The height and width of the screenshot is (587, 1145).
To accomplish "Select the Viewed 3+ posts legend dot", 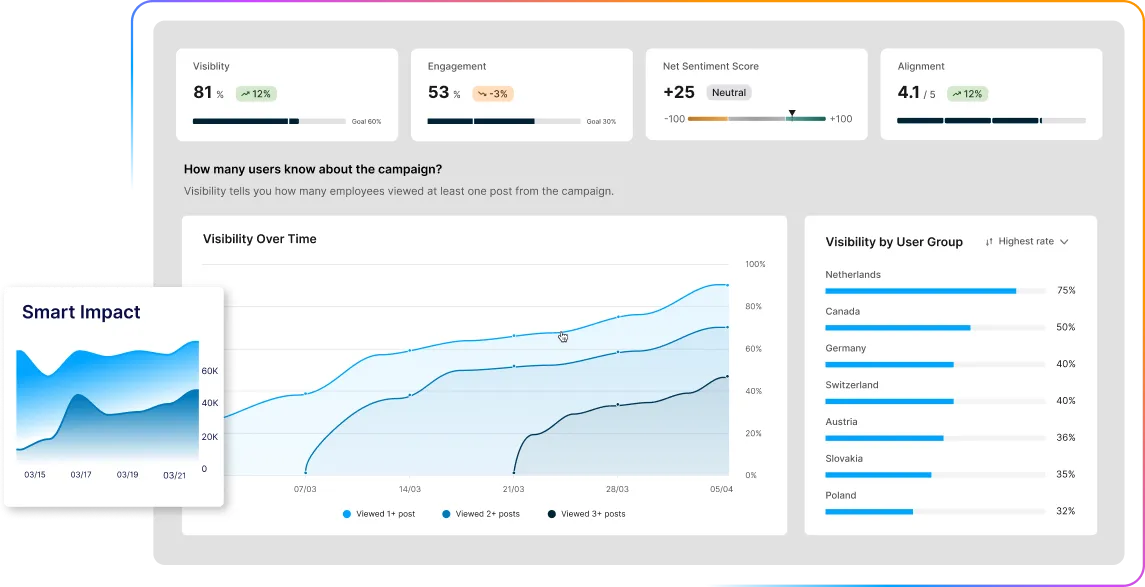I will click(553, 513).
